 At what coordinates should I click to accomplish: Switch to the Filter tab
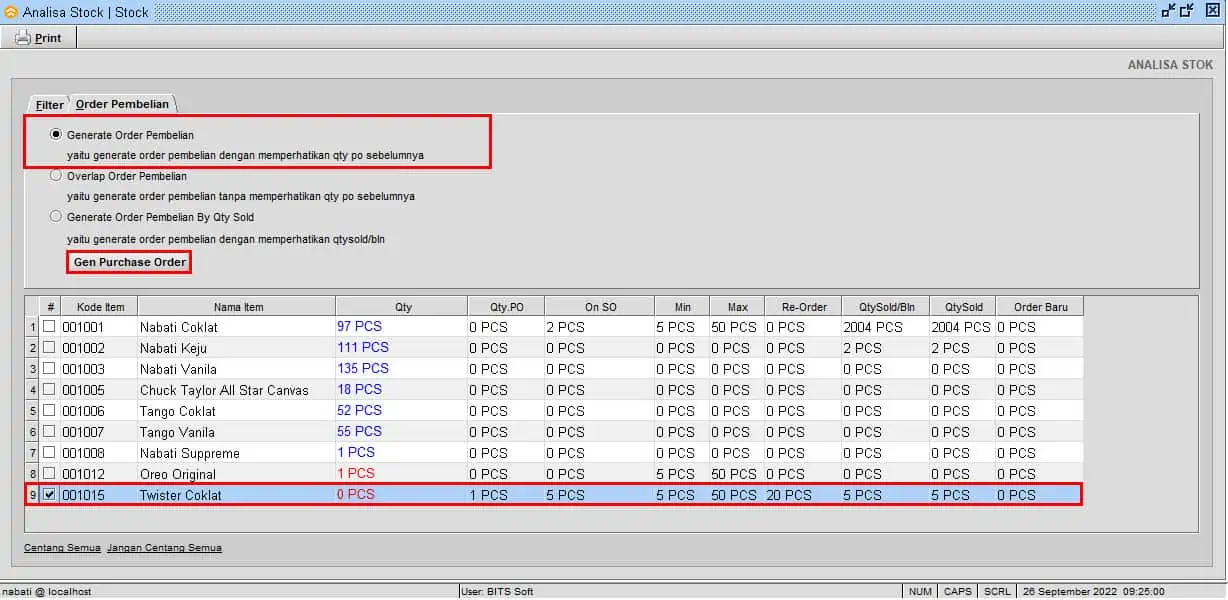[49, 104]
